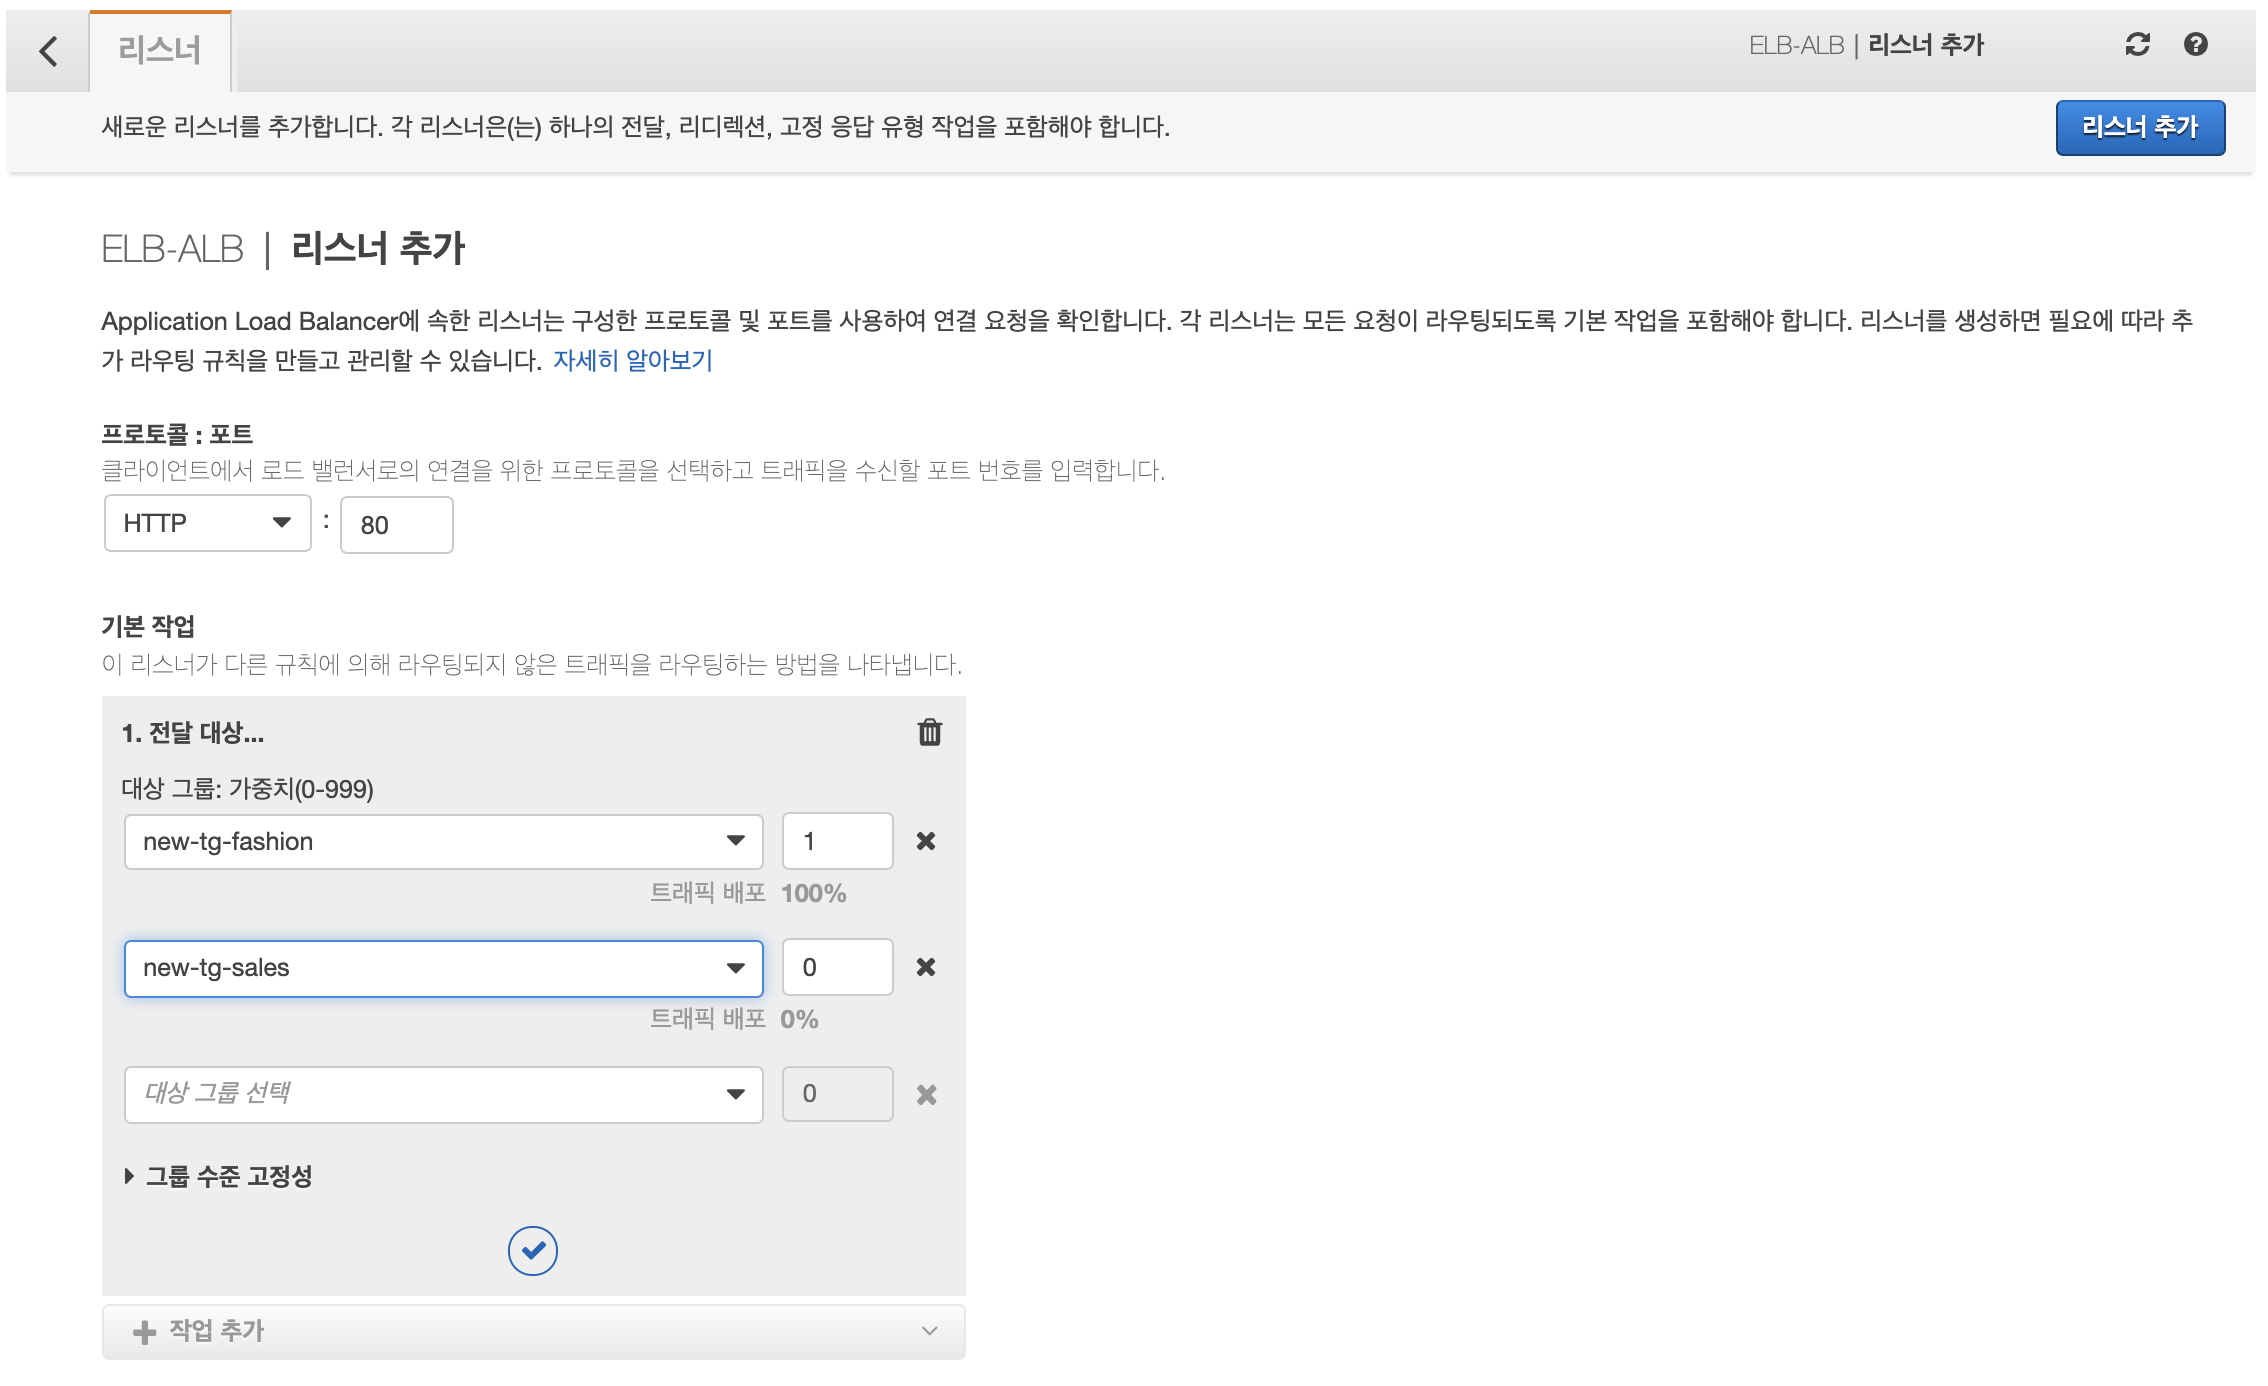The image size is (2268, 1386).
Task: Open the 자세히 알아보기 link
Action: point(632,360)
